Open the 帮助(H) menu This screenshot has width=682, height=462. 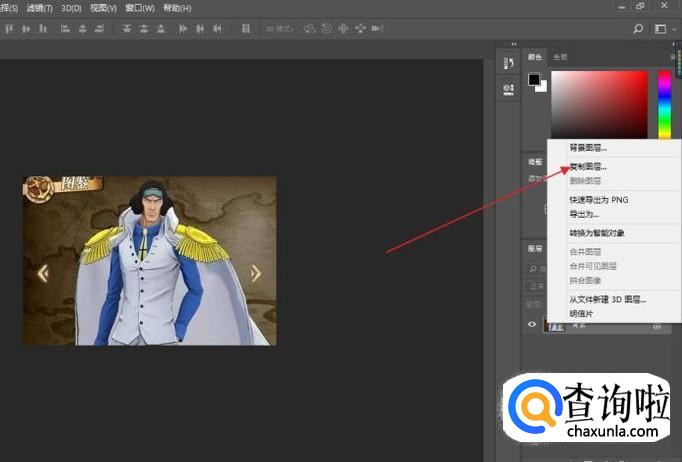coord(180,7)
